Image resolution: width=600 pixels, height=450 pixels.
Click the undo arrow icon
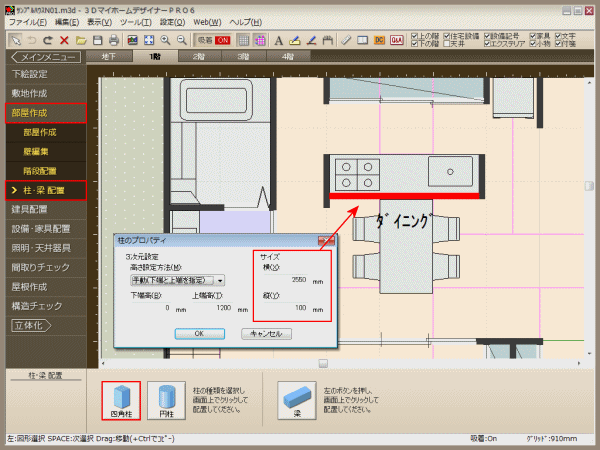point(31,40)
